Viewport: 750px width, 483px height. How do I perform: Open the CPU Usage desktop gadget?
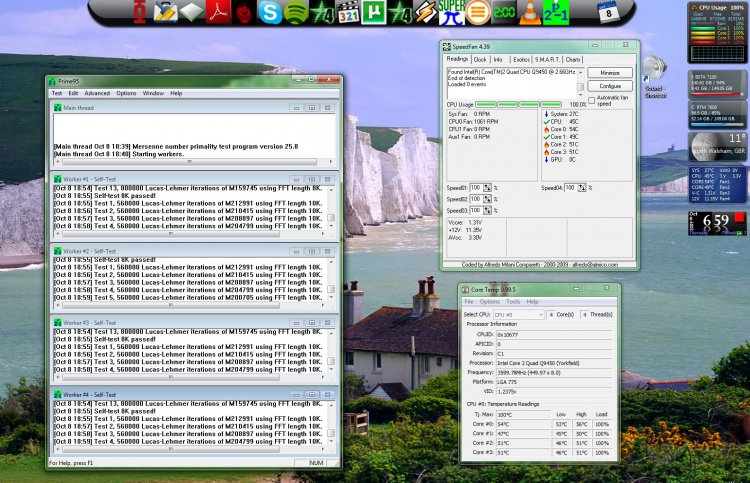pos(717,33)
